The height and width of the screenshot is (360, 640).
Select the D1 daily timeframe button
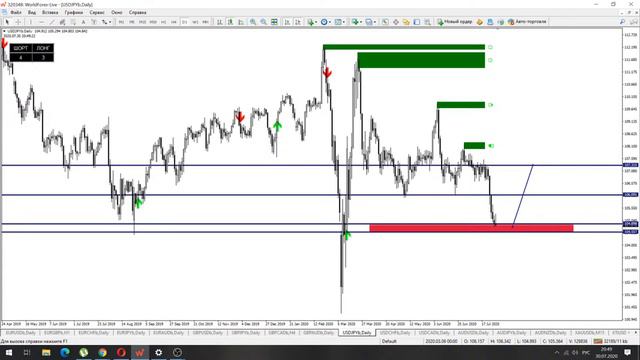point(184,22)
